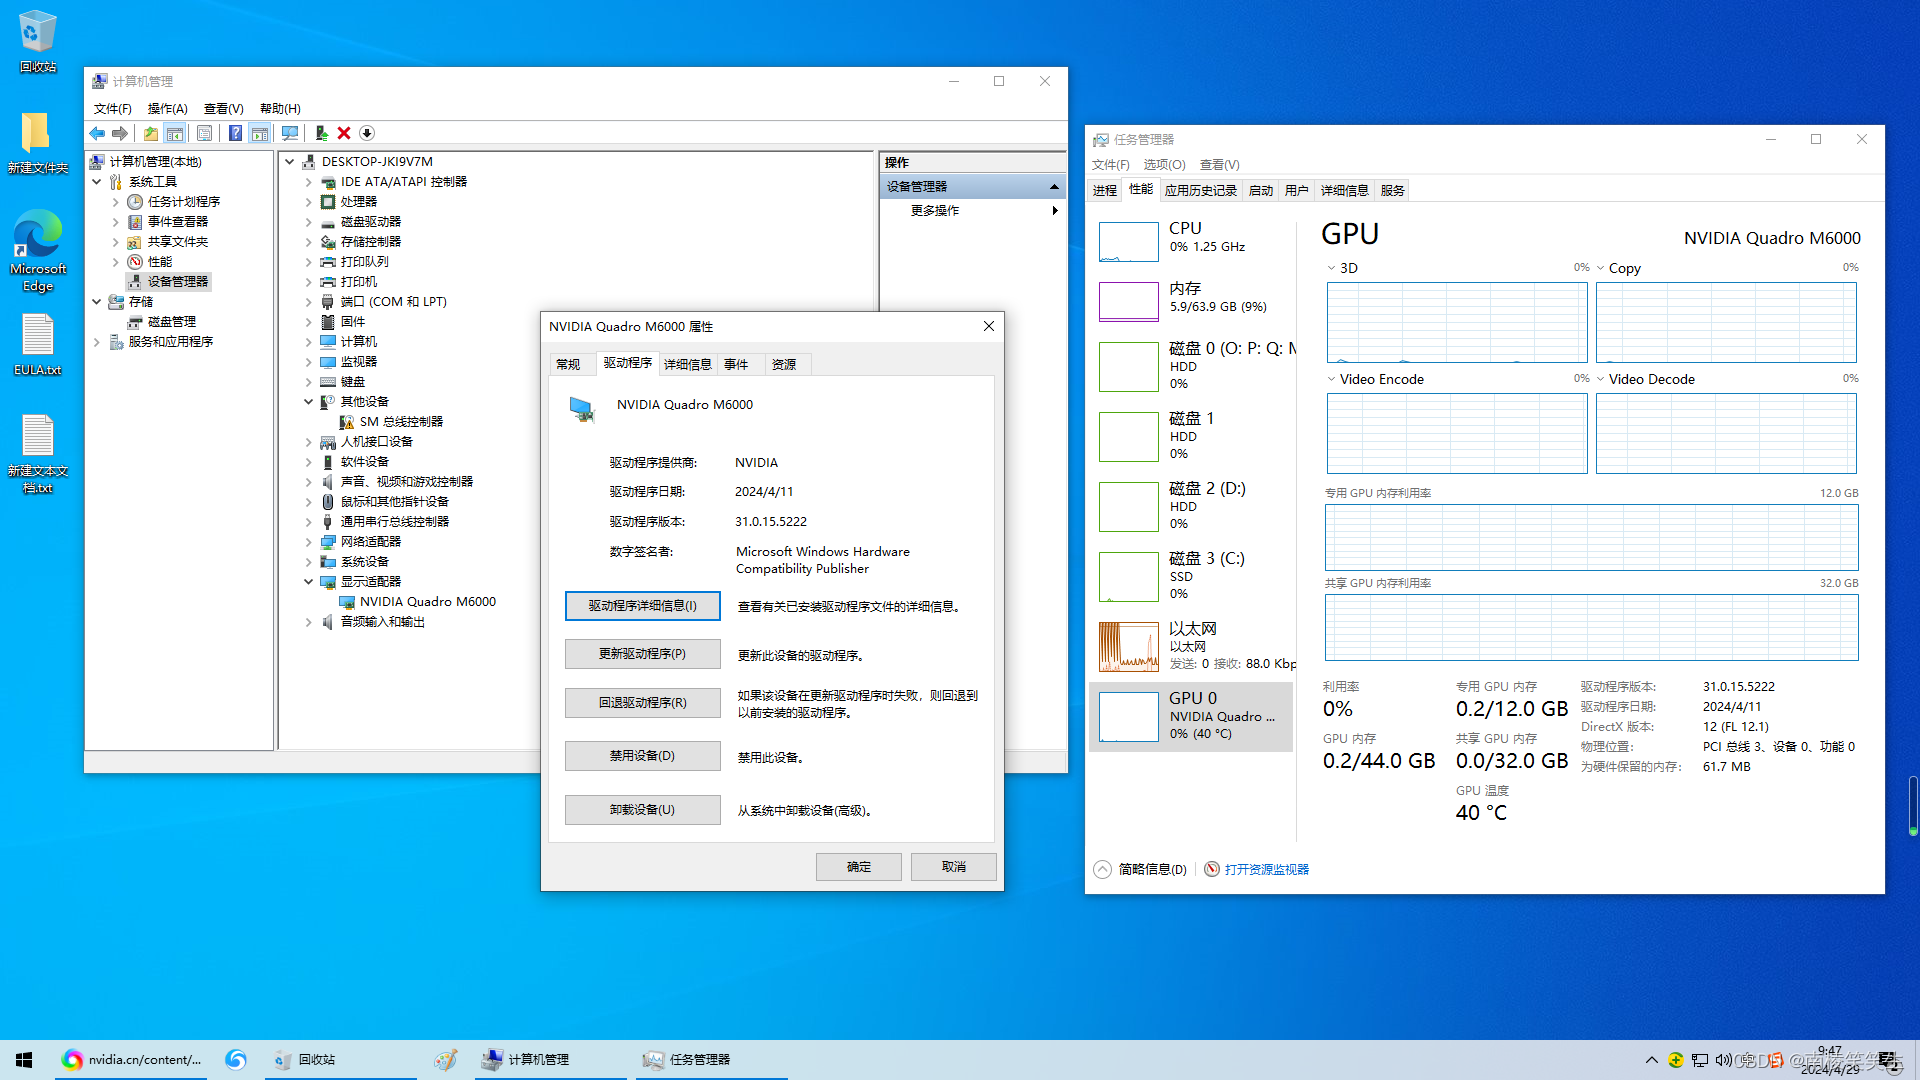1920x1080 pixels.
Task: Click Scan for hardware changes monitor icon
Action: [x=290, y=133]
